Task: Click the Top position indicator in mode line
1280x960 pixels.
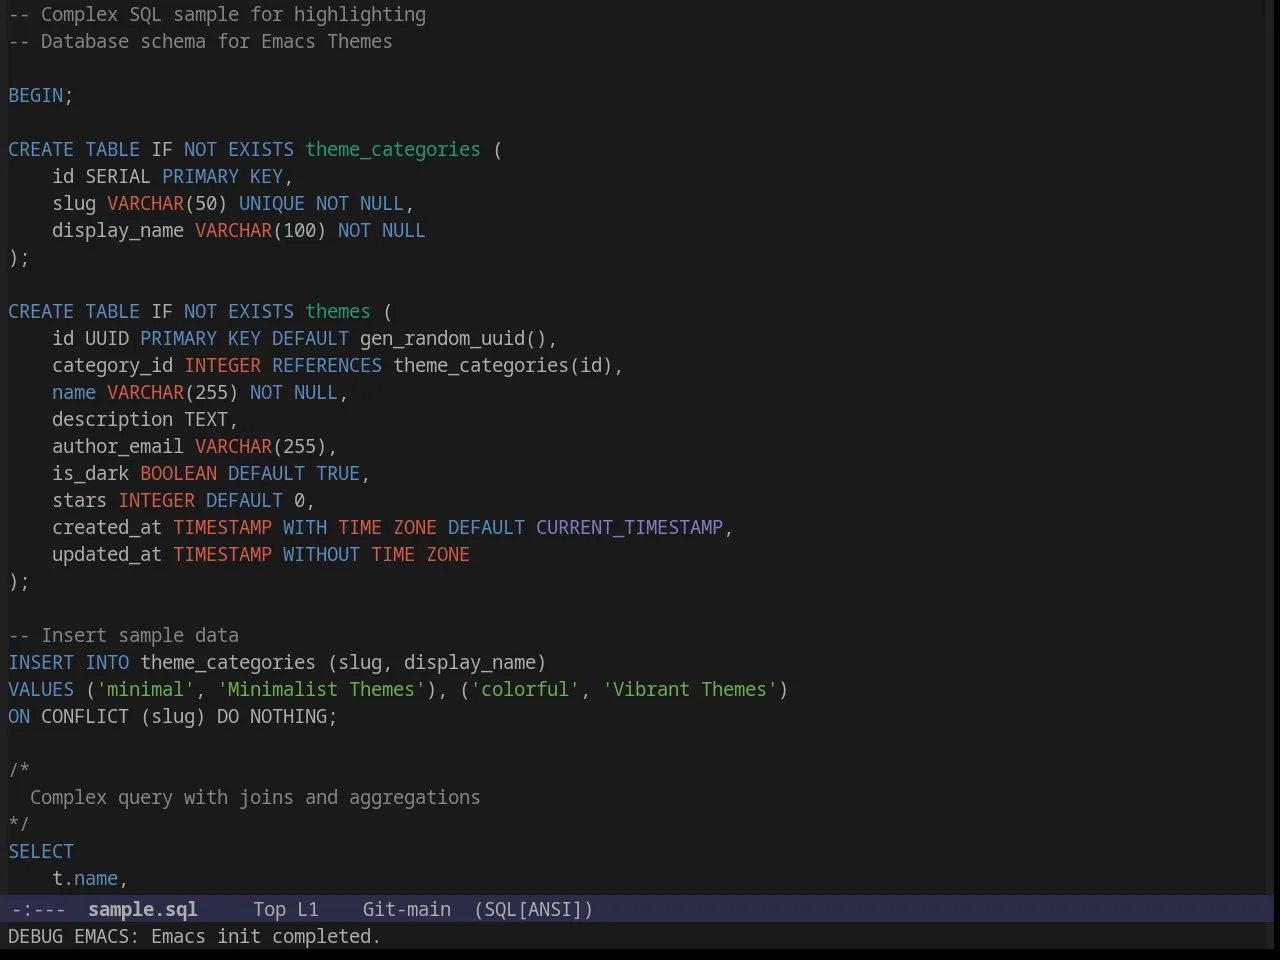Action: [269, 909]
